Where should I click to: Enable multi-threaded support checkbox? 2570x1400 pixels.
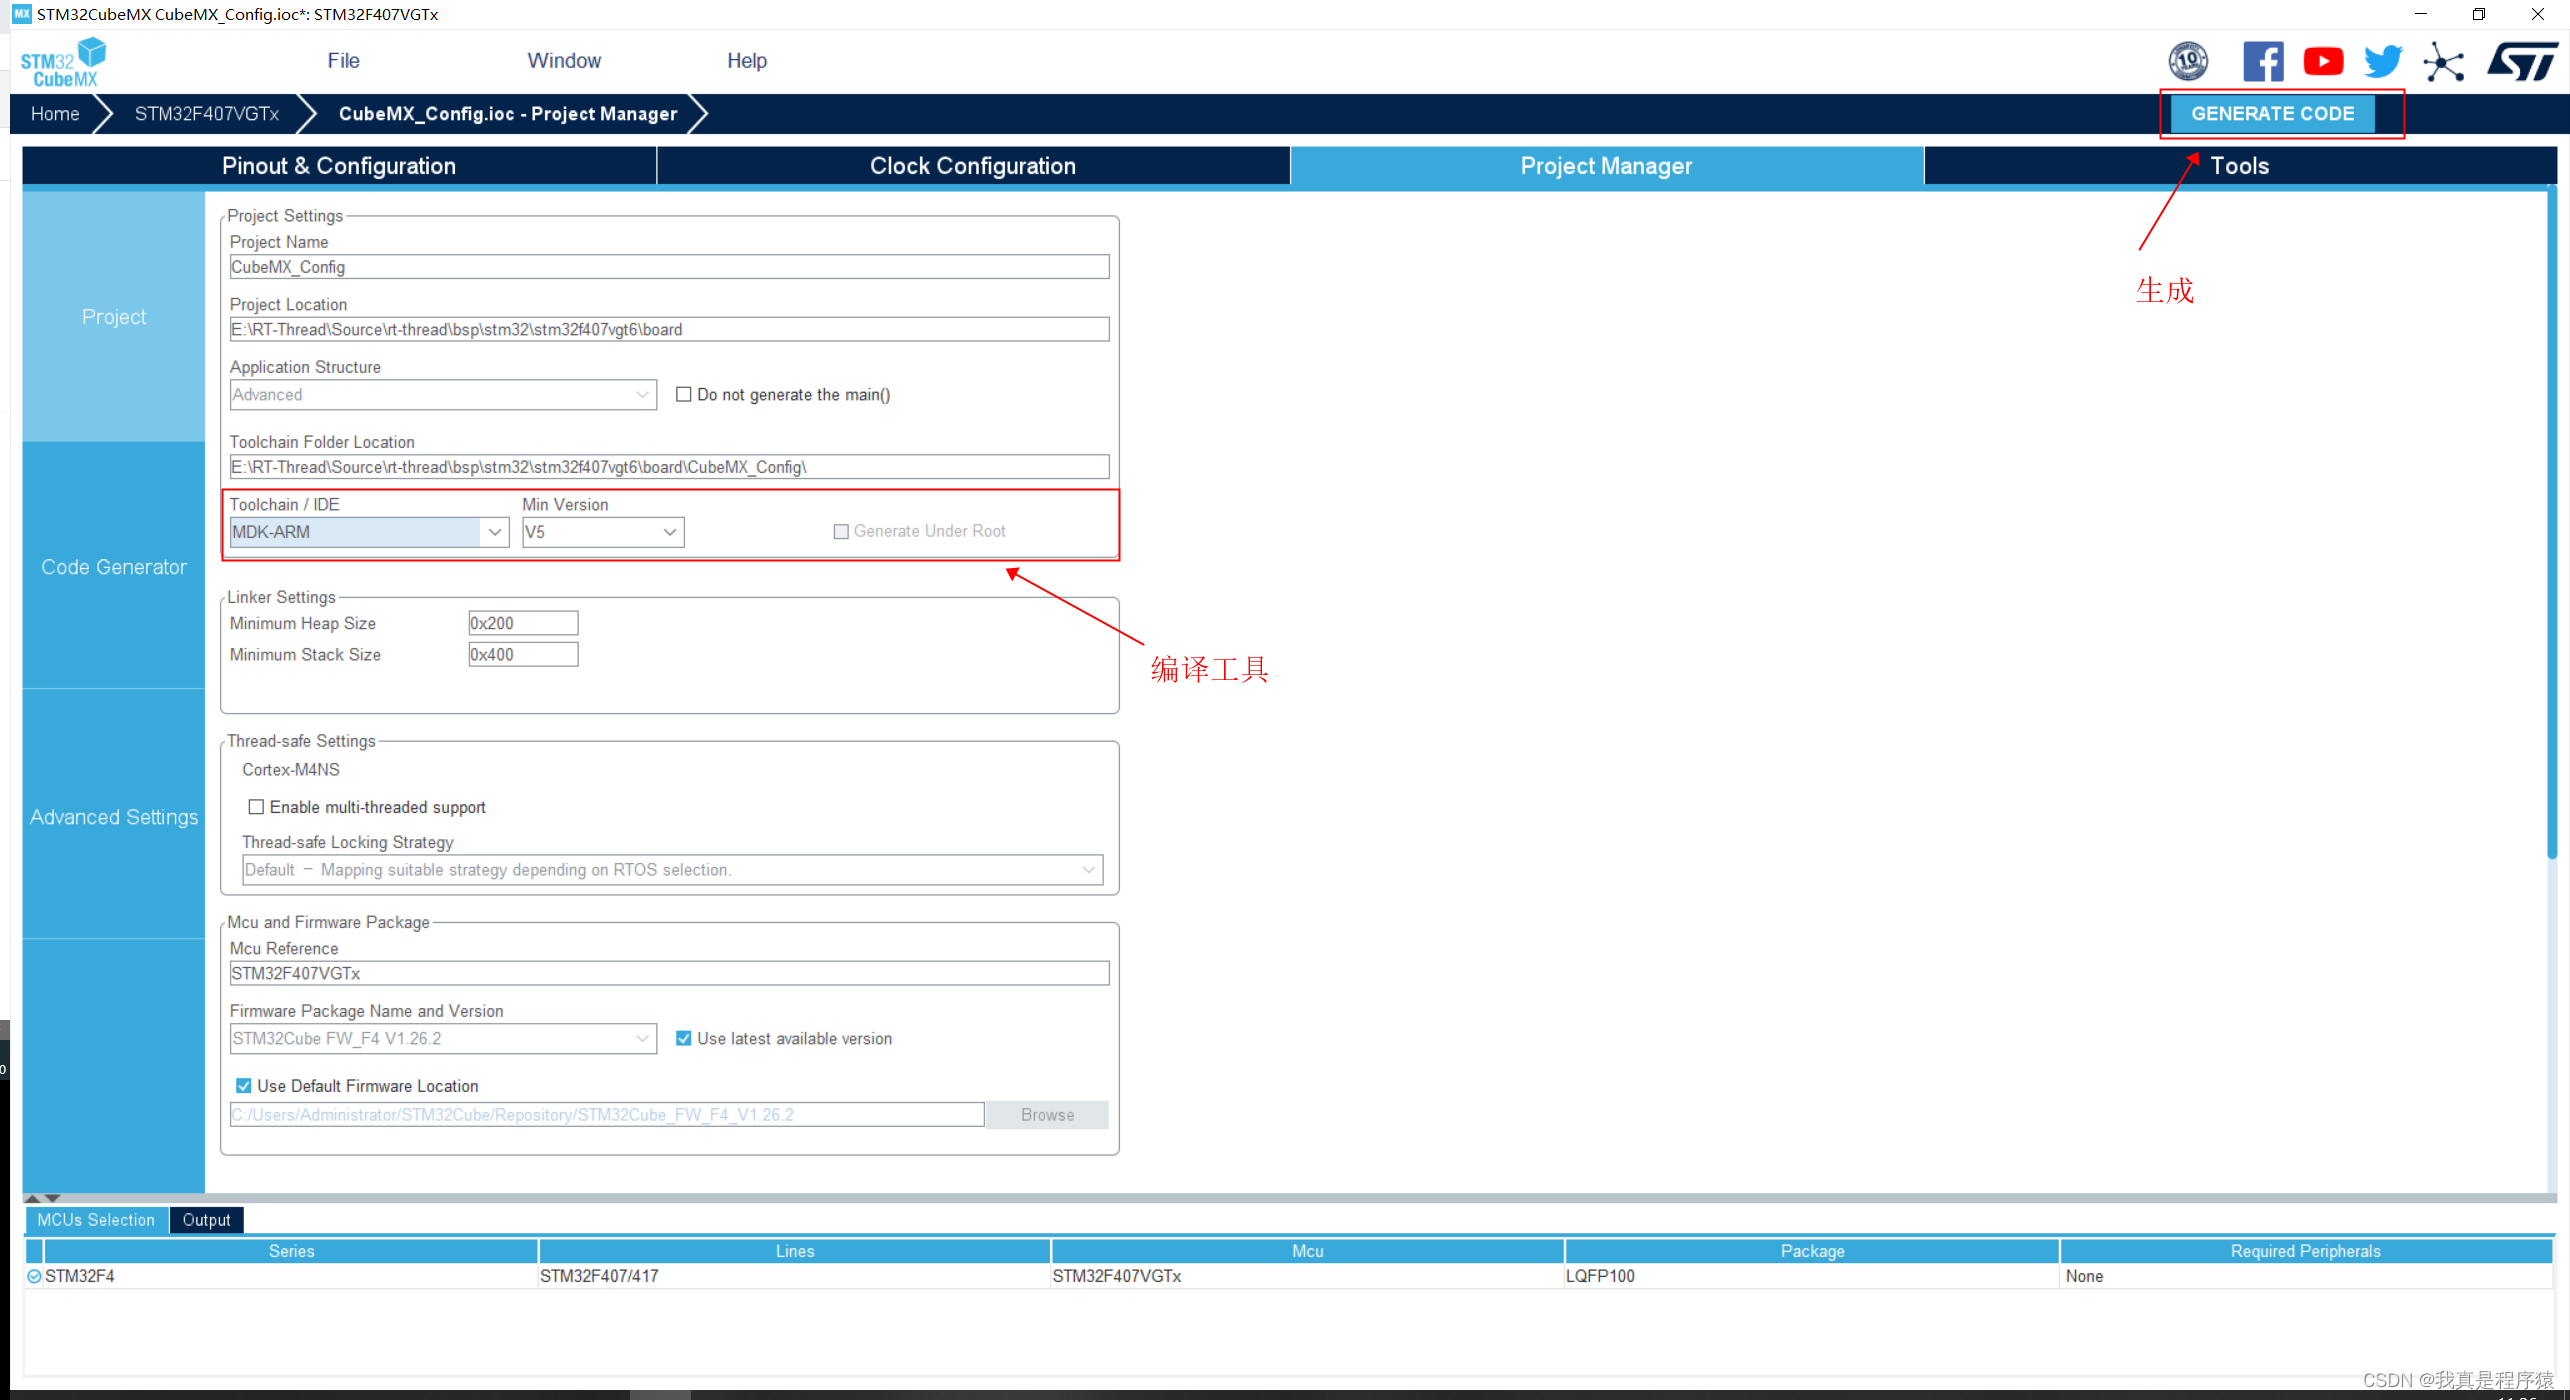pyautogui.click(x=256, y=807)
